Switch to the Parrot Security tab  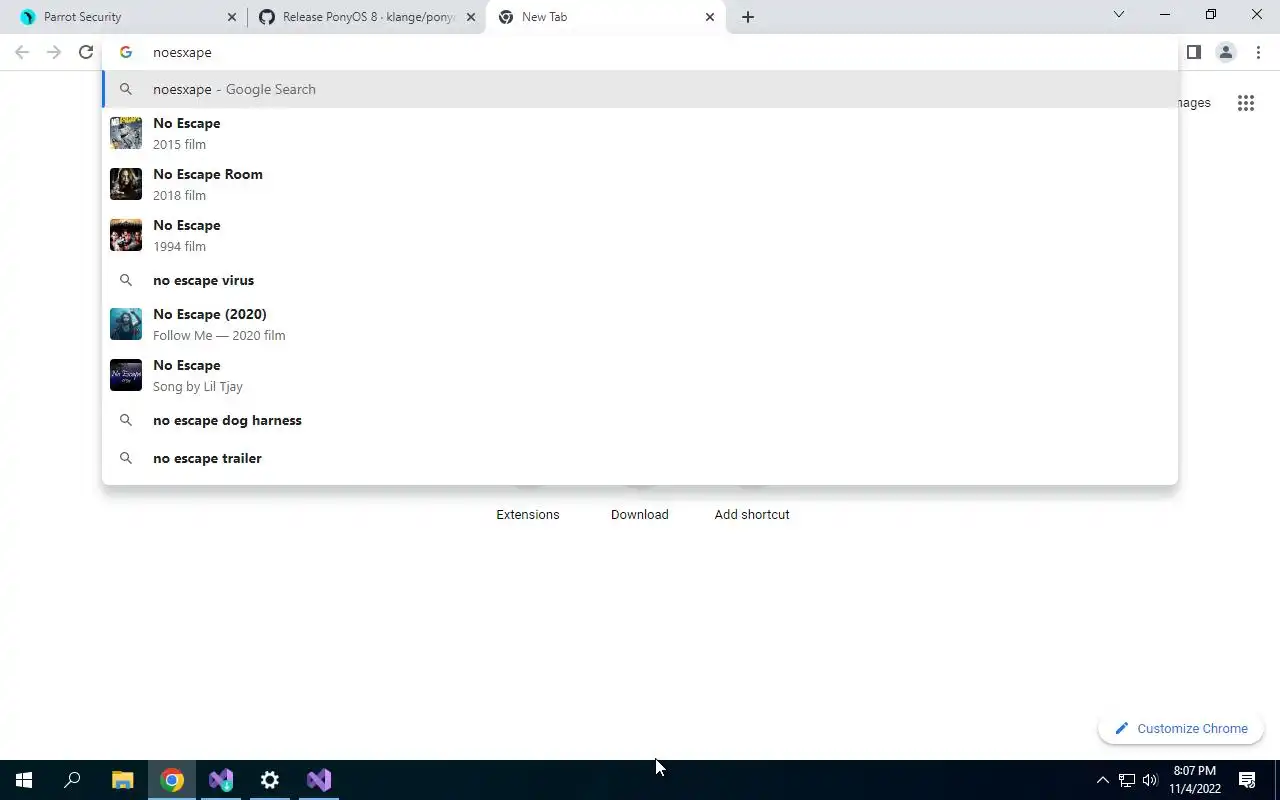pos(126,17)
